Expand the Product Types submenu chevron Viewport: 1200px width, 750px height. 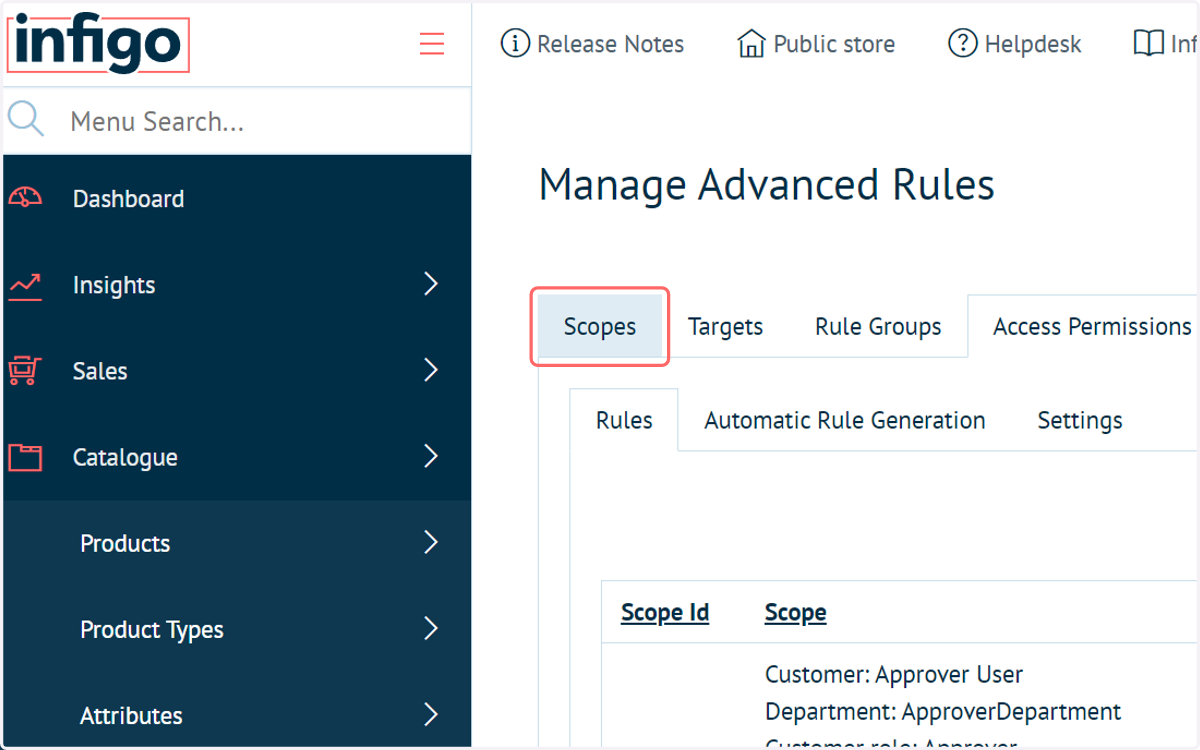pos(431,628)
